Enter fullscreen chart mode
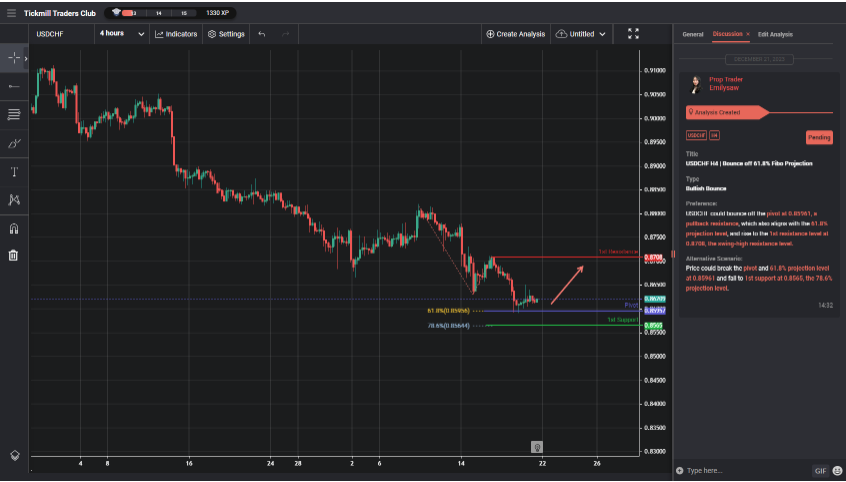The height and width of the screenshot is (482, 846). [x=633, y=34]
